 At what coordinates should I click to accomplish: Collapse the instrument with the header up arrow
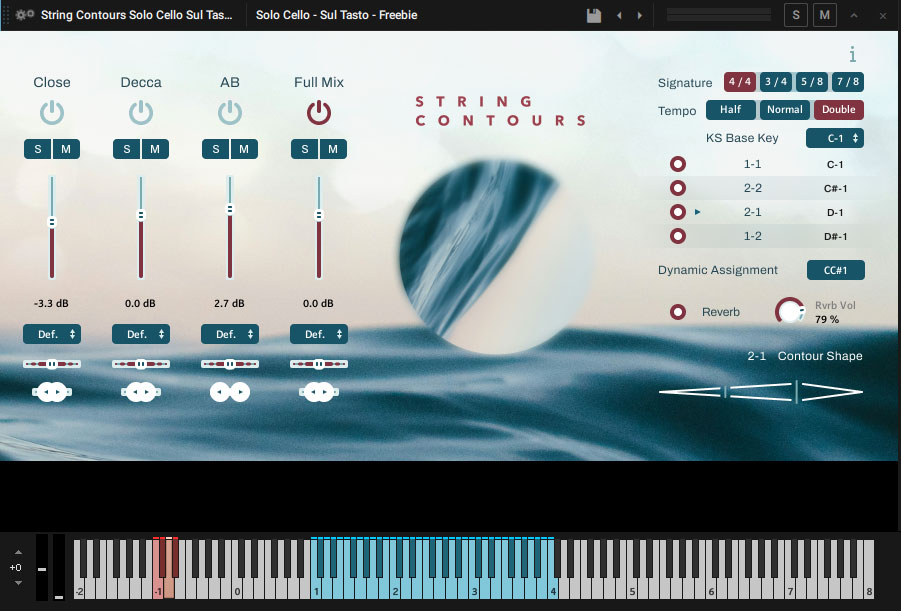[x=854, y=16]
